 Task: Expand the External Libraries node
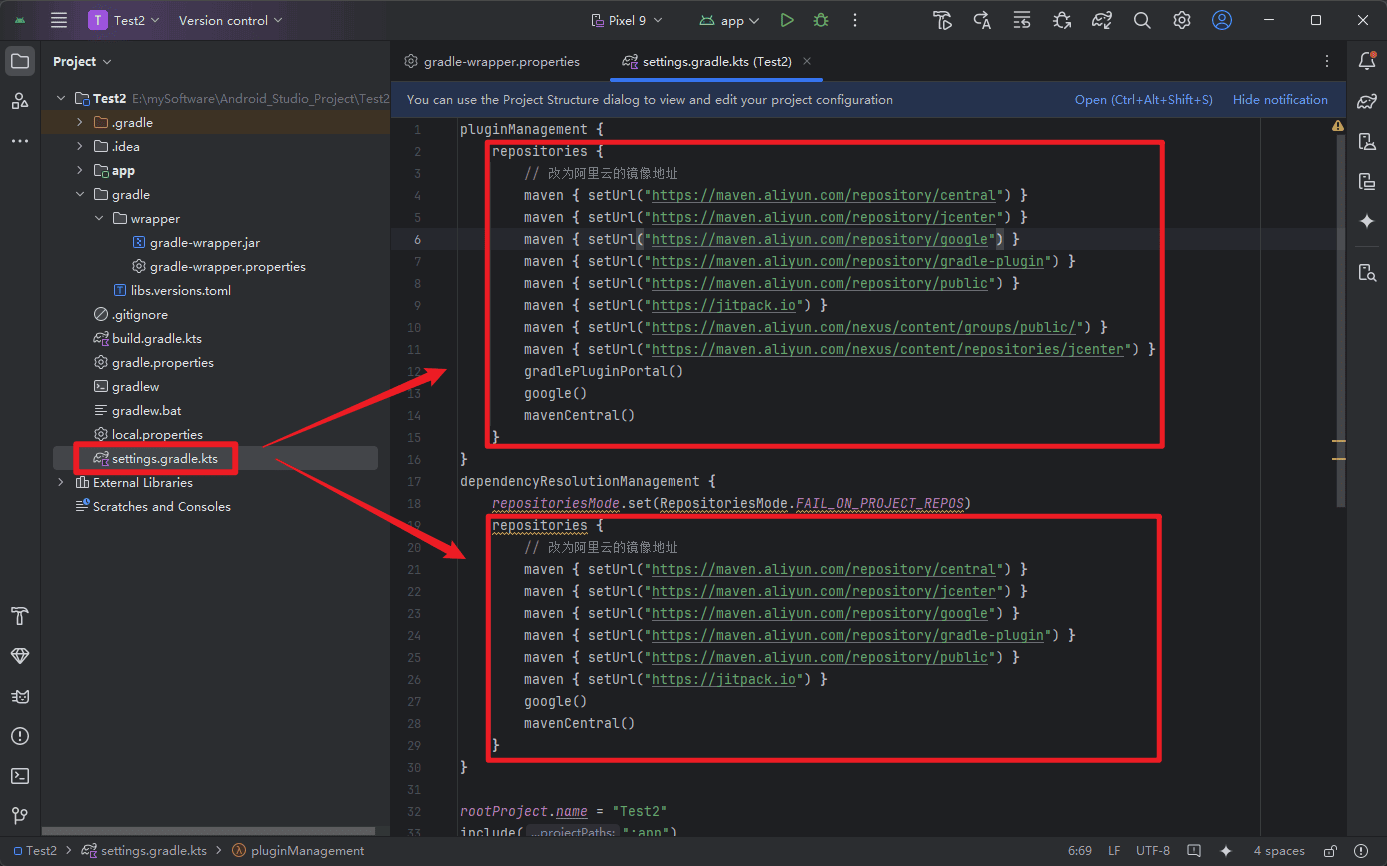(x=61, y=483)
